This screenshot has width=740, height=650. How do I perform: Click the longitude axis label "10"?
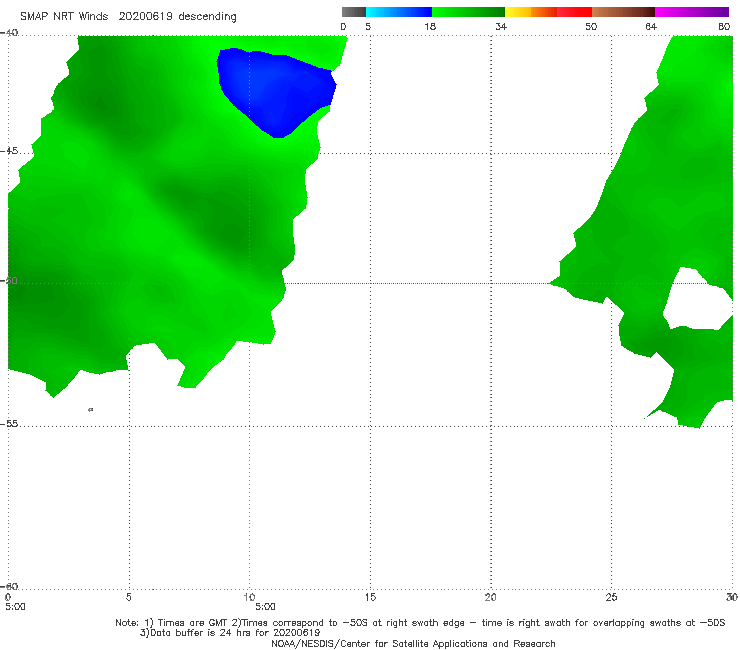249,597
